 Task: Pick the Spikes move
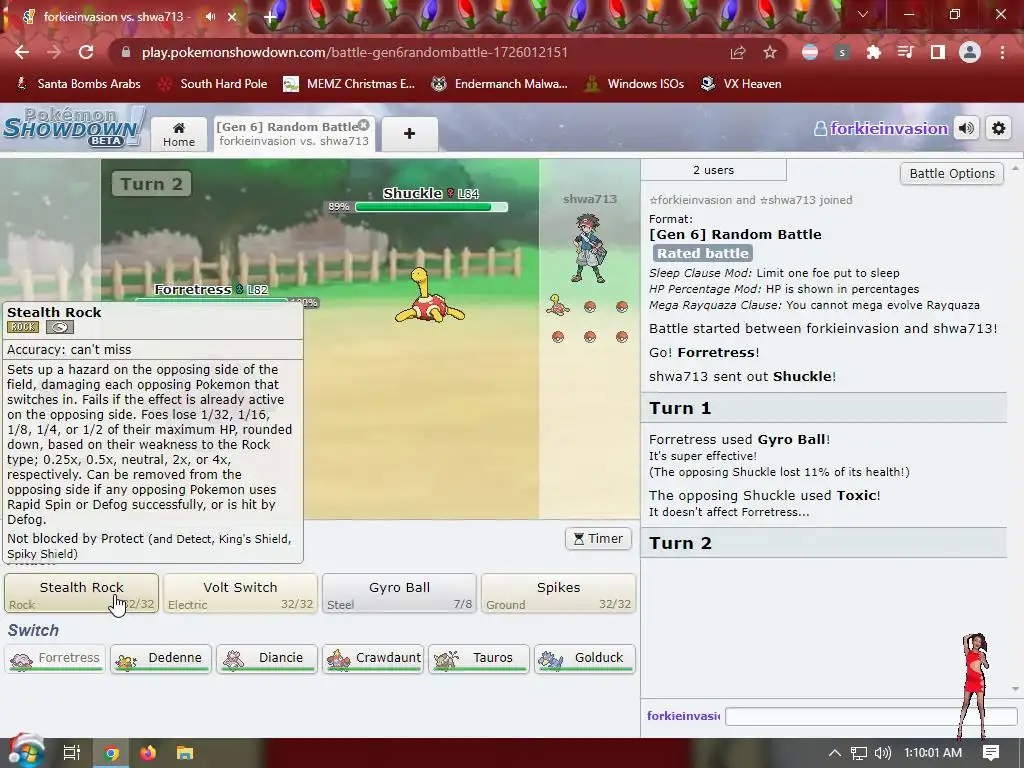pos(558,594)
